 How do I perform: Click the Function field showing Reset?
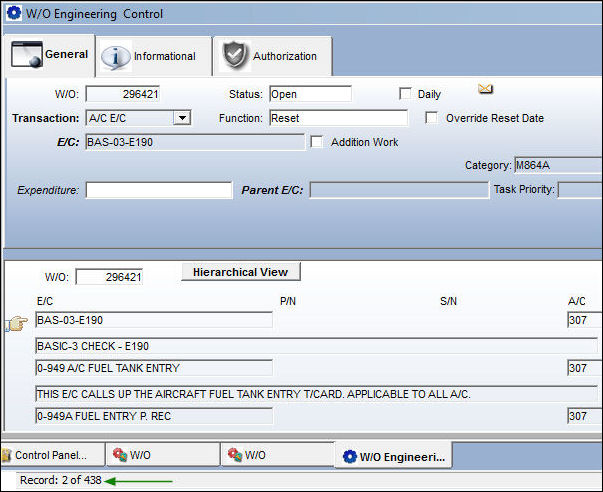[x=338, y=118]
